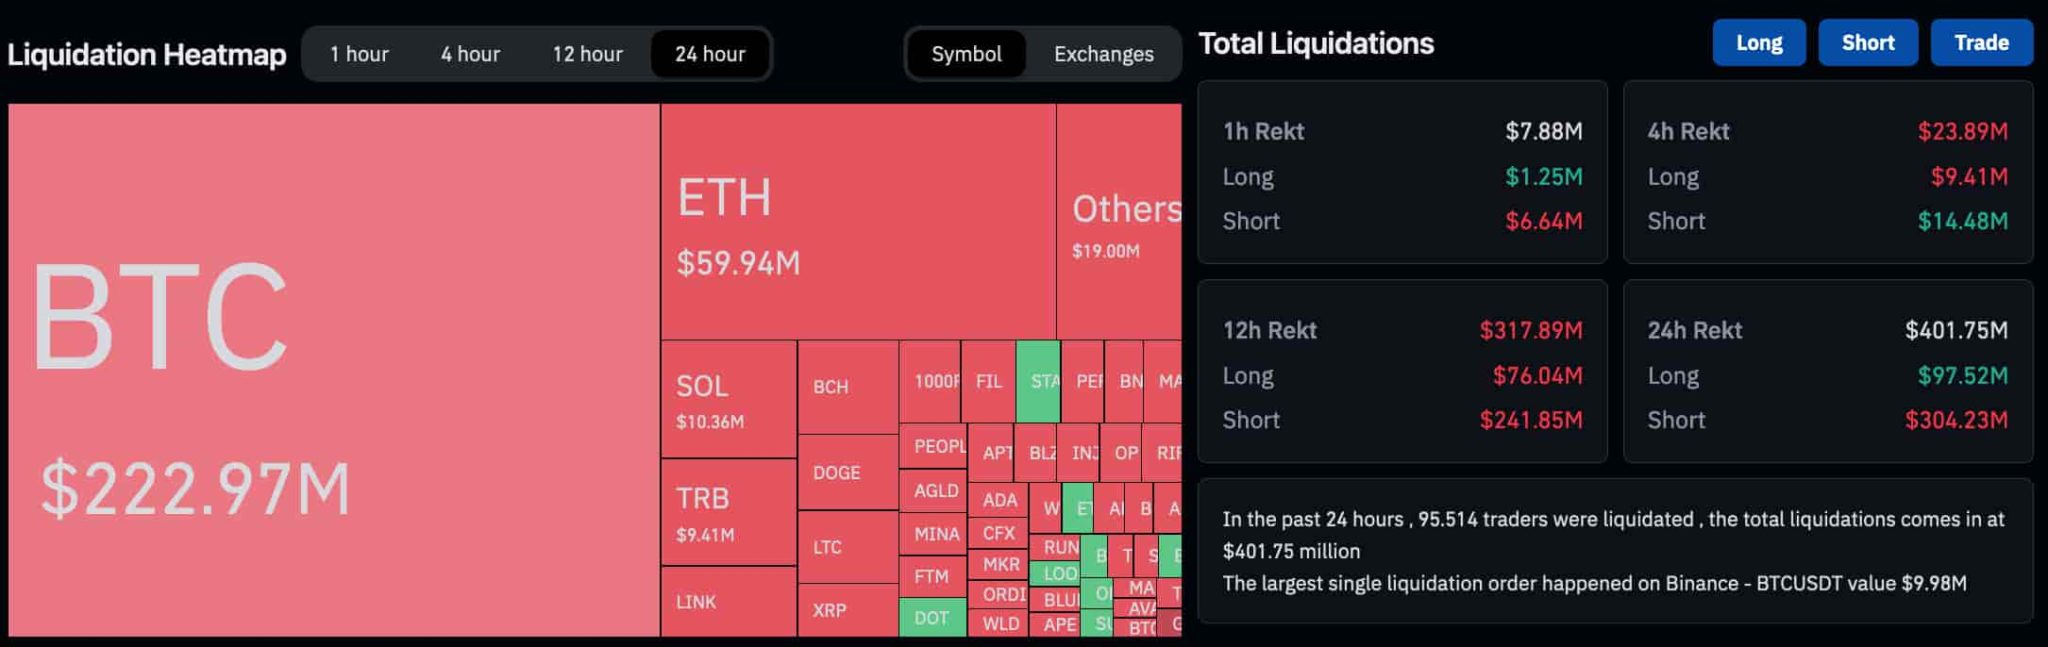This screenshot has height=647, width=2048.
Task: Click the Others $19.00M tile
Action: pyautogui.click(x=1118, y=222)
